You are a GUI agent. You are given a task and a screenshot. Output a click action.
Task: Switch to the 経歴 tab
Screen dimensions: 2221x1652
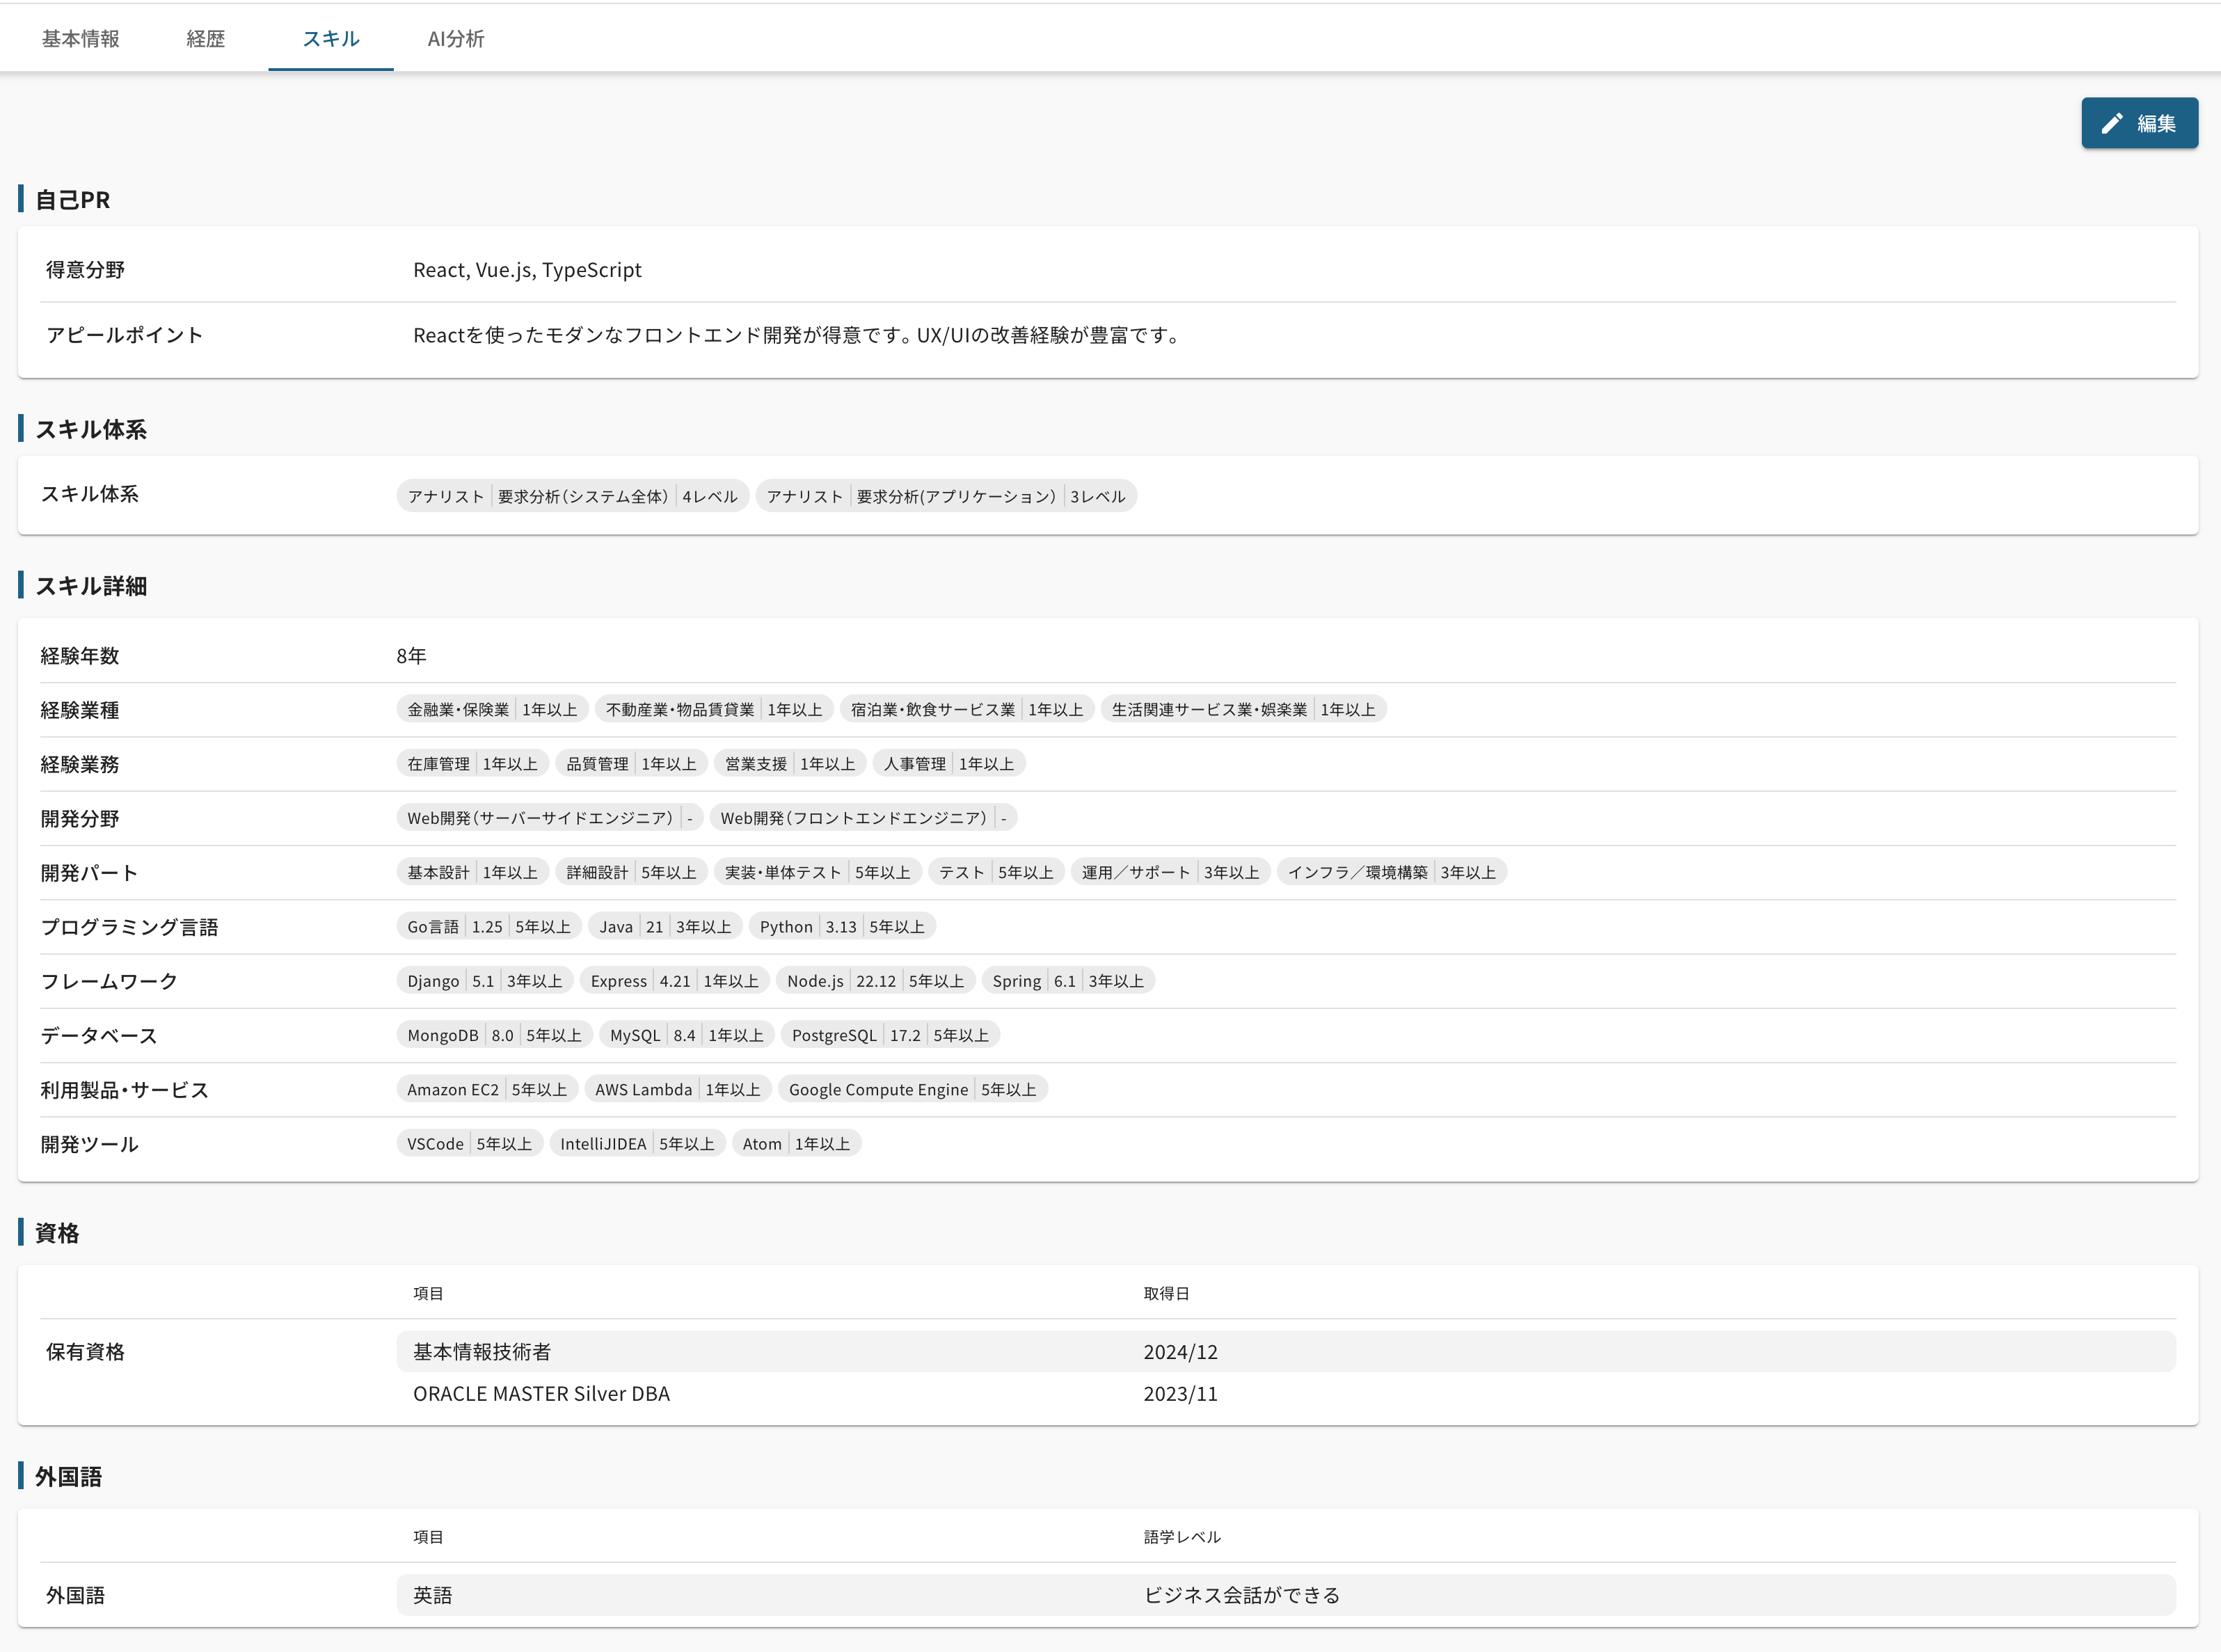tap(205, 38)
